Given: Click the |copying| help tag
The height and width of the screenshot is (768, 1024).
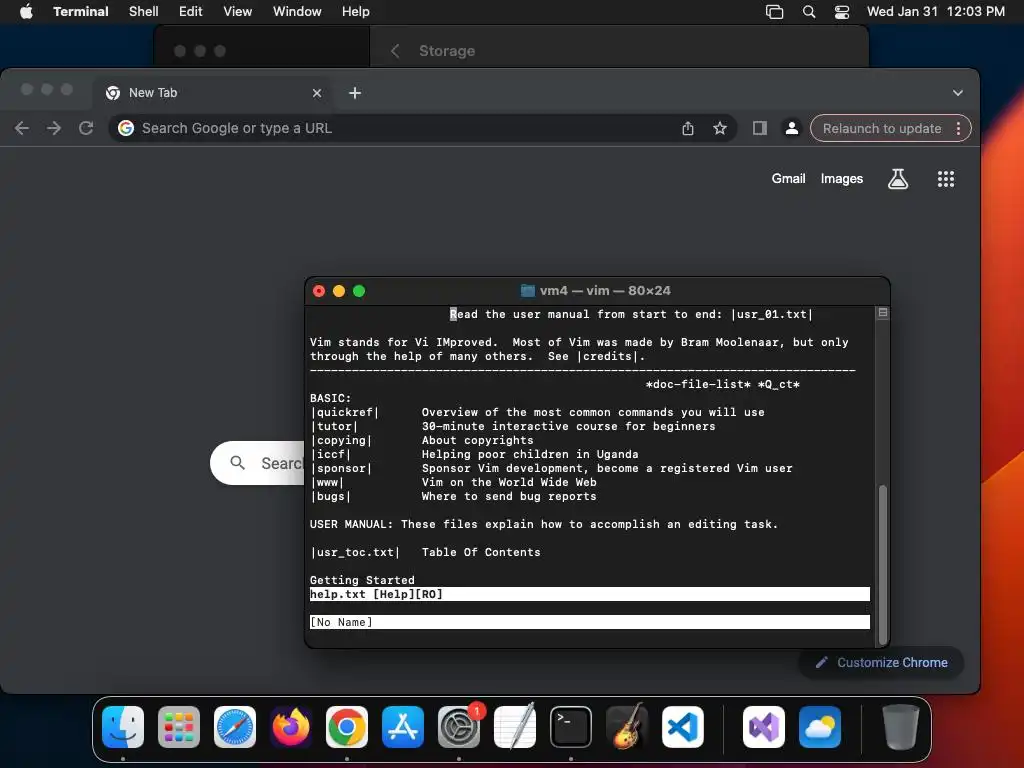Looking at the screenshot, I should 342,440.
